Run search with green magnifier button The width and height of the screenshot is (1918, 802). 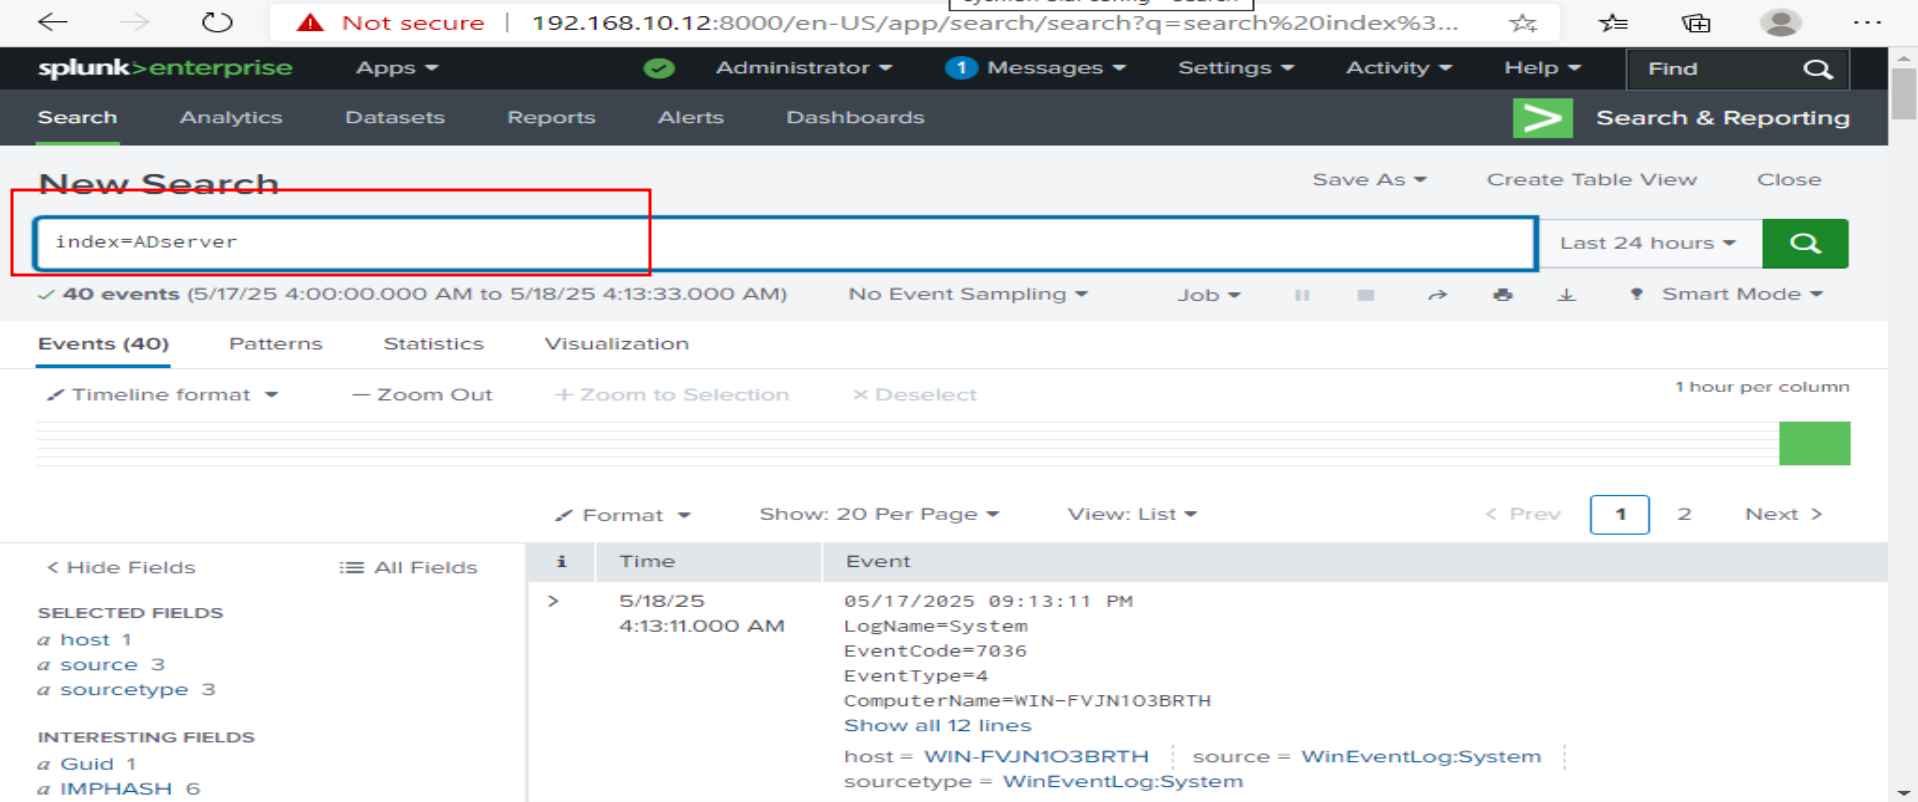click(x=1805, y=243)
